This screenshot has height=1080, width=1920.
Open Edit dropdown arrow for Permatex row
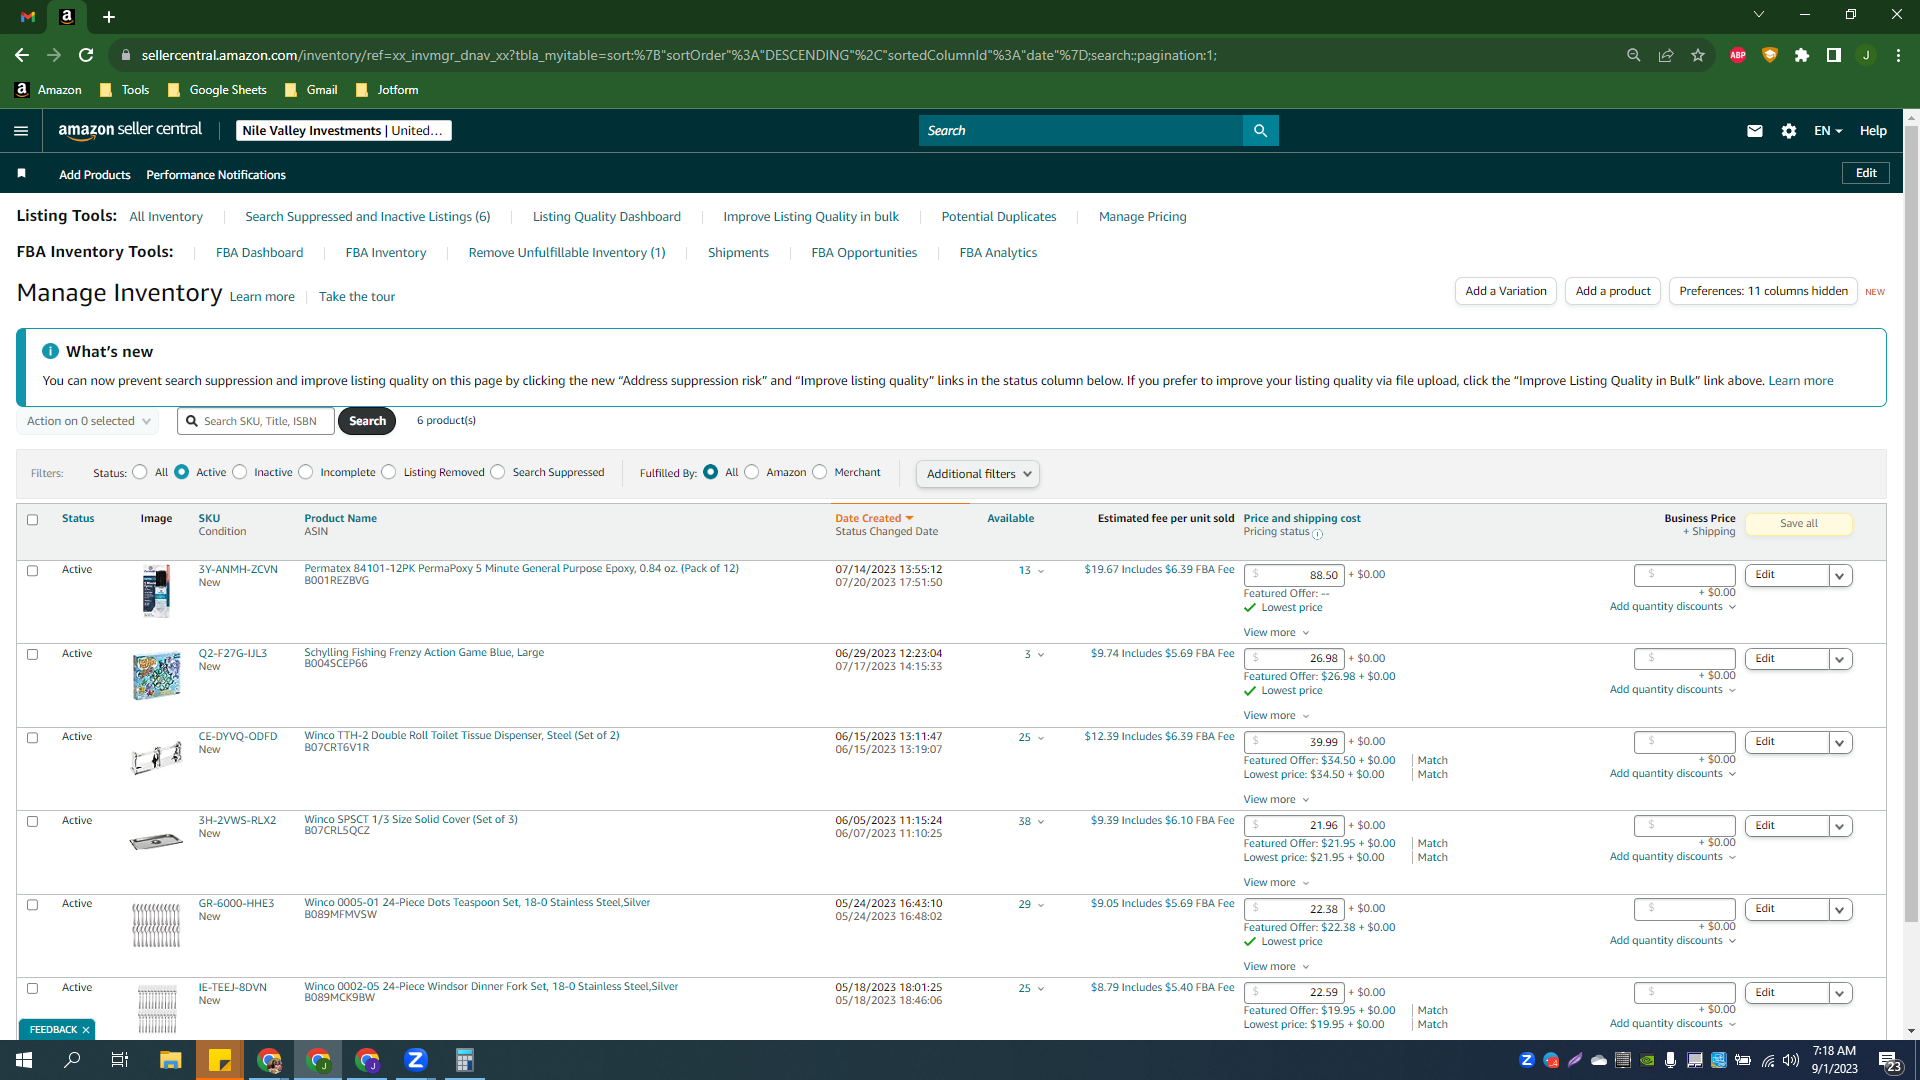(1840, 576)
